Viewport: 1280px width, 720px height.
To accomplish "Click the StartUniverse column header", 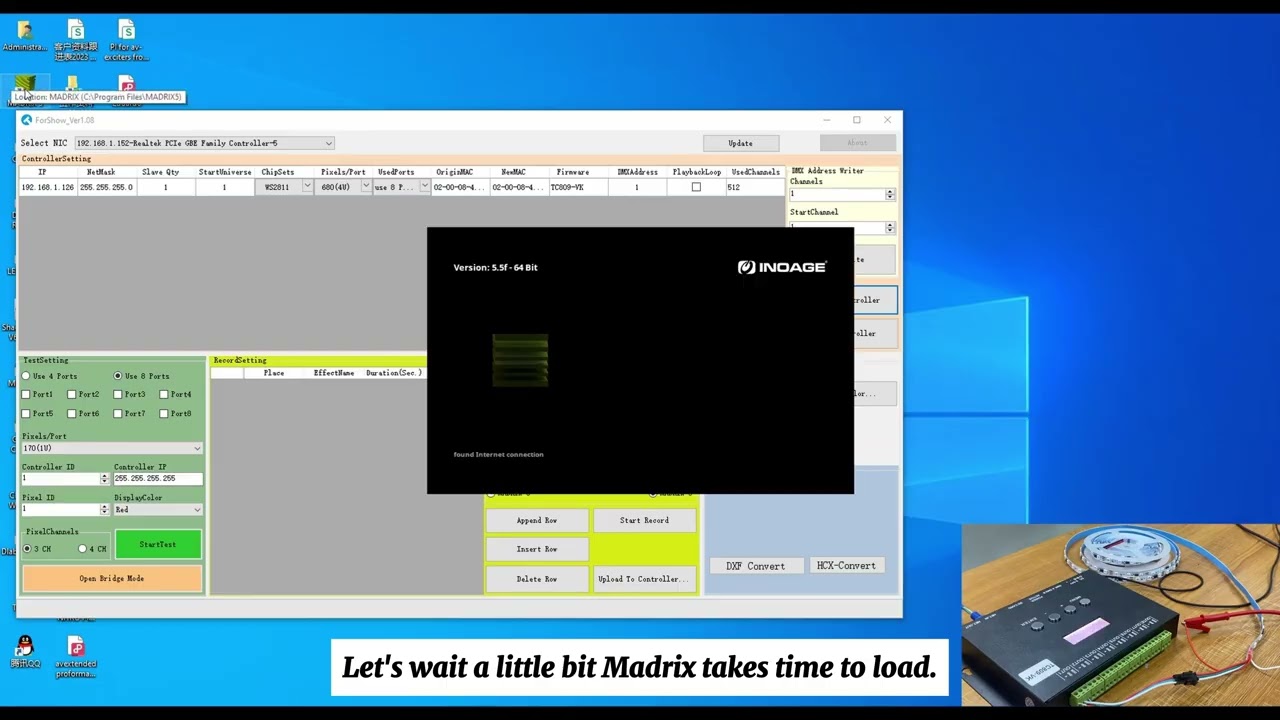I will coord(224,172).
